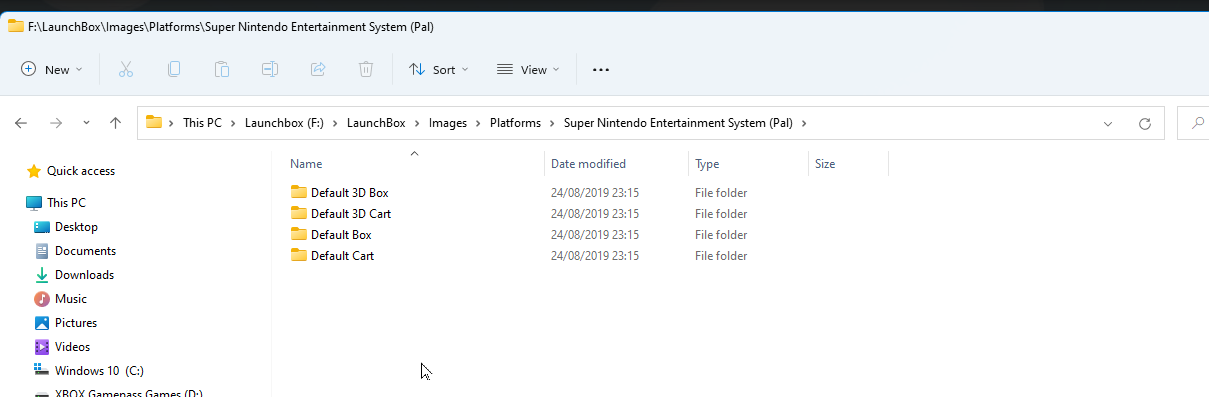
Task: Open the Sort dropdown menu
Action: click(x=439, y=69)
